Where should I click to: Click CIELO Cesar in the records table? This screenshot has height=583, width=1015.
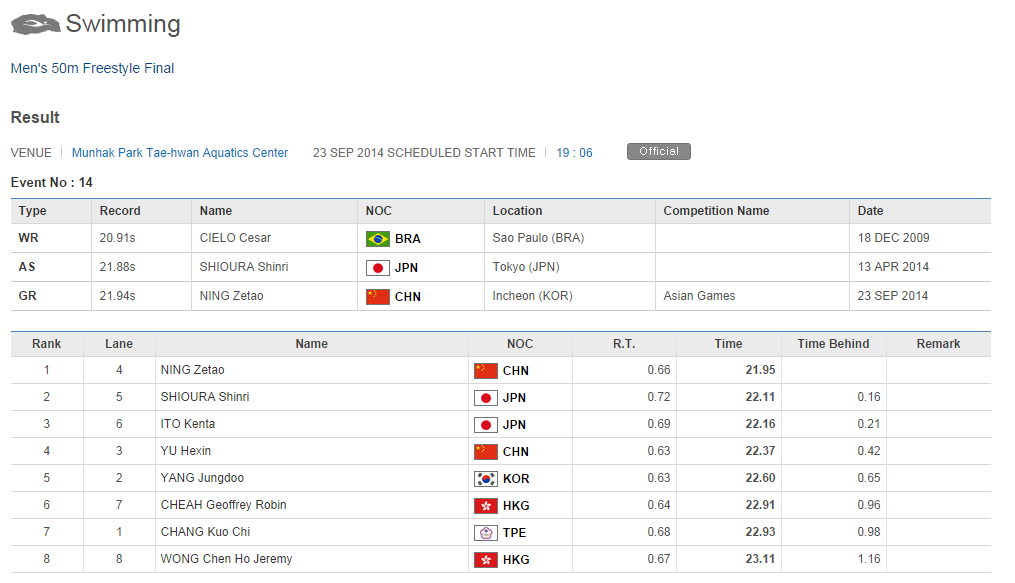point(235,239)
